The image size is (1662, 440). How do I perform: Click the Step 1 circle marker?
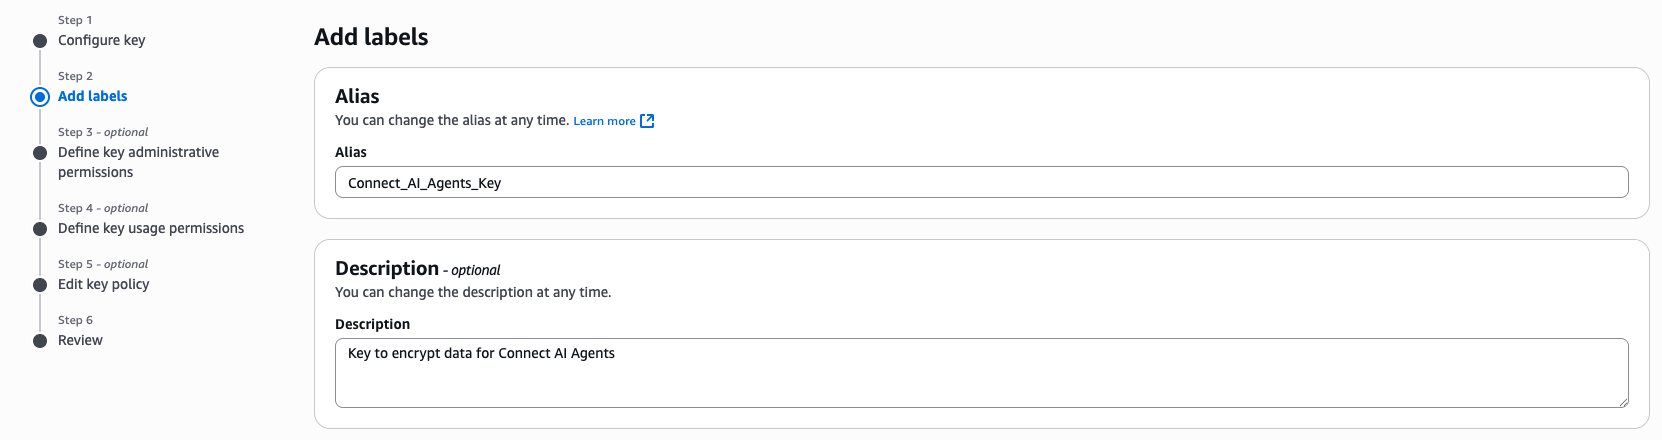[x=40, y=41]
